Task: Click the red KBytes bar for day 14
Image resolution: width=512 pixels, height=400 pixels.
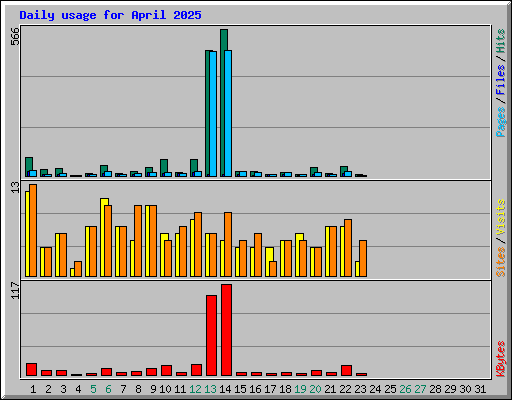Action: point(226,330)
